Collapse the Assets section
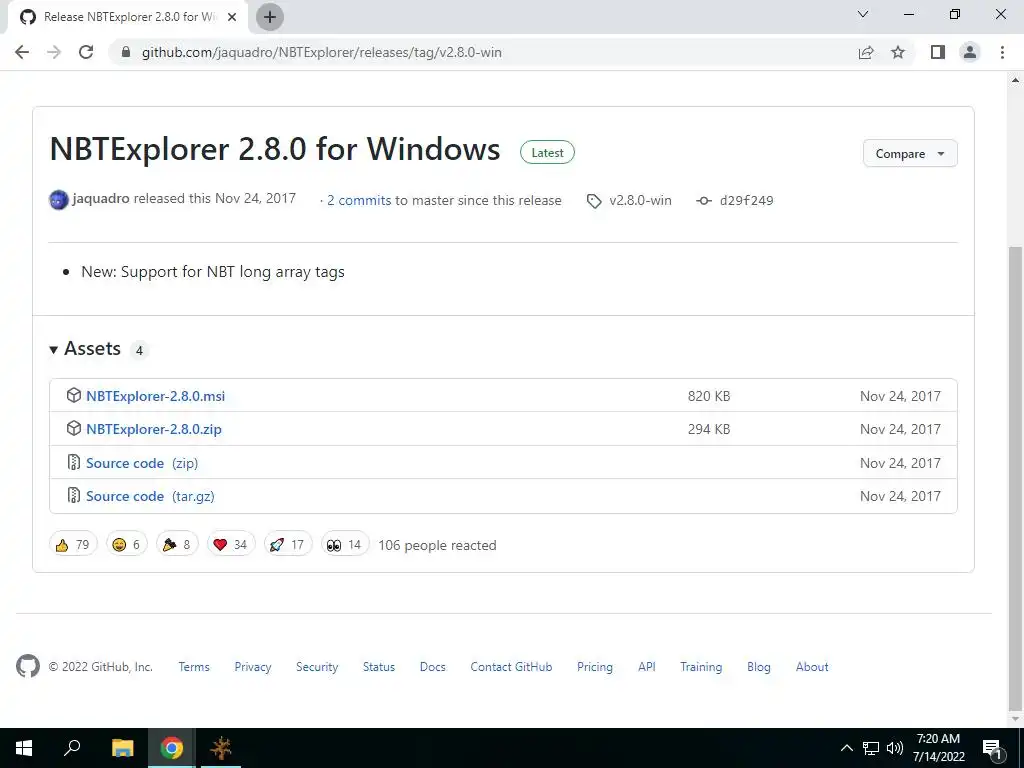 click(86, 349)
